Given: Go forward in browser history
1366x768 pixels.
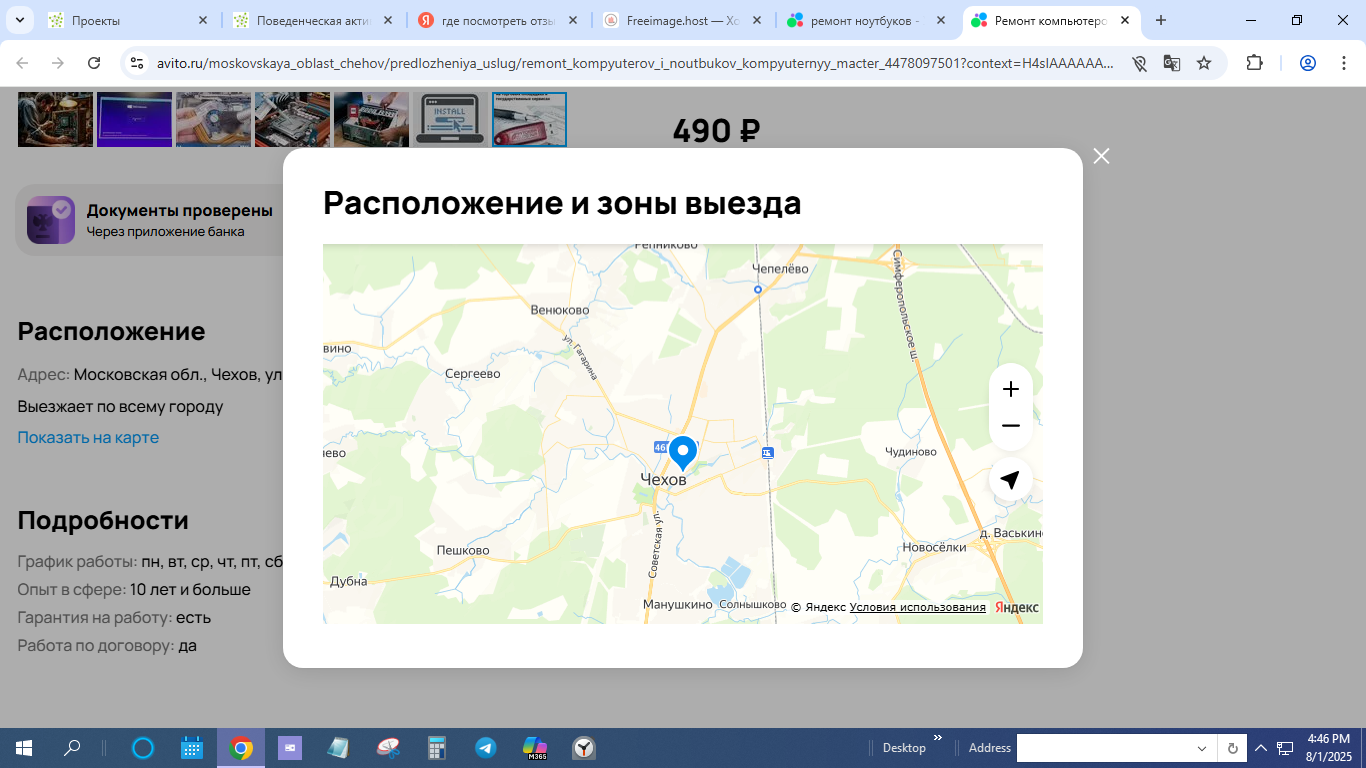Looking at the screenshot, I should point(58,63).
